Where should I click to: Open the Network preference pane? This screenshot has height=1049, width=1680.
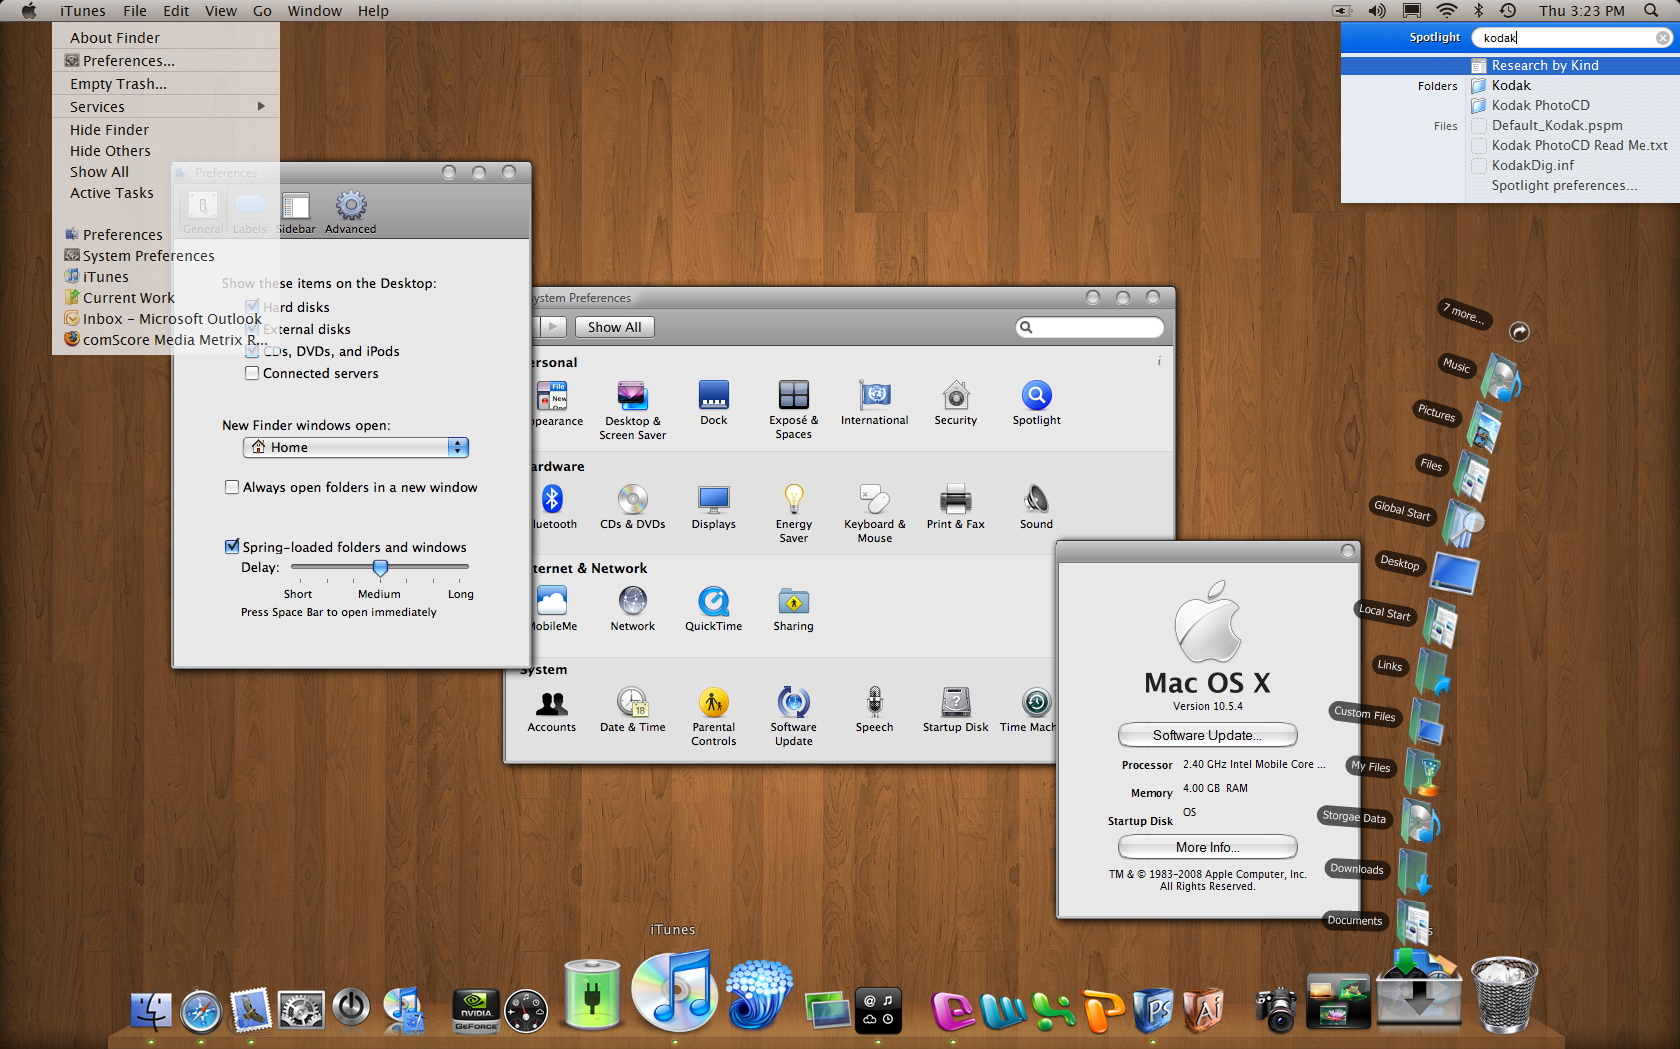[633, 609]
